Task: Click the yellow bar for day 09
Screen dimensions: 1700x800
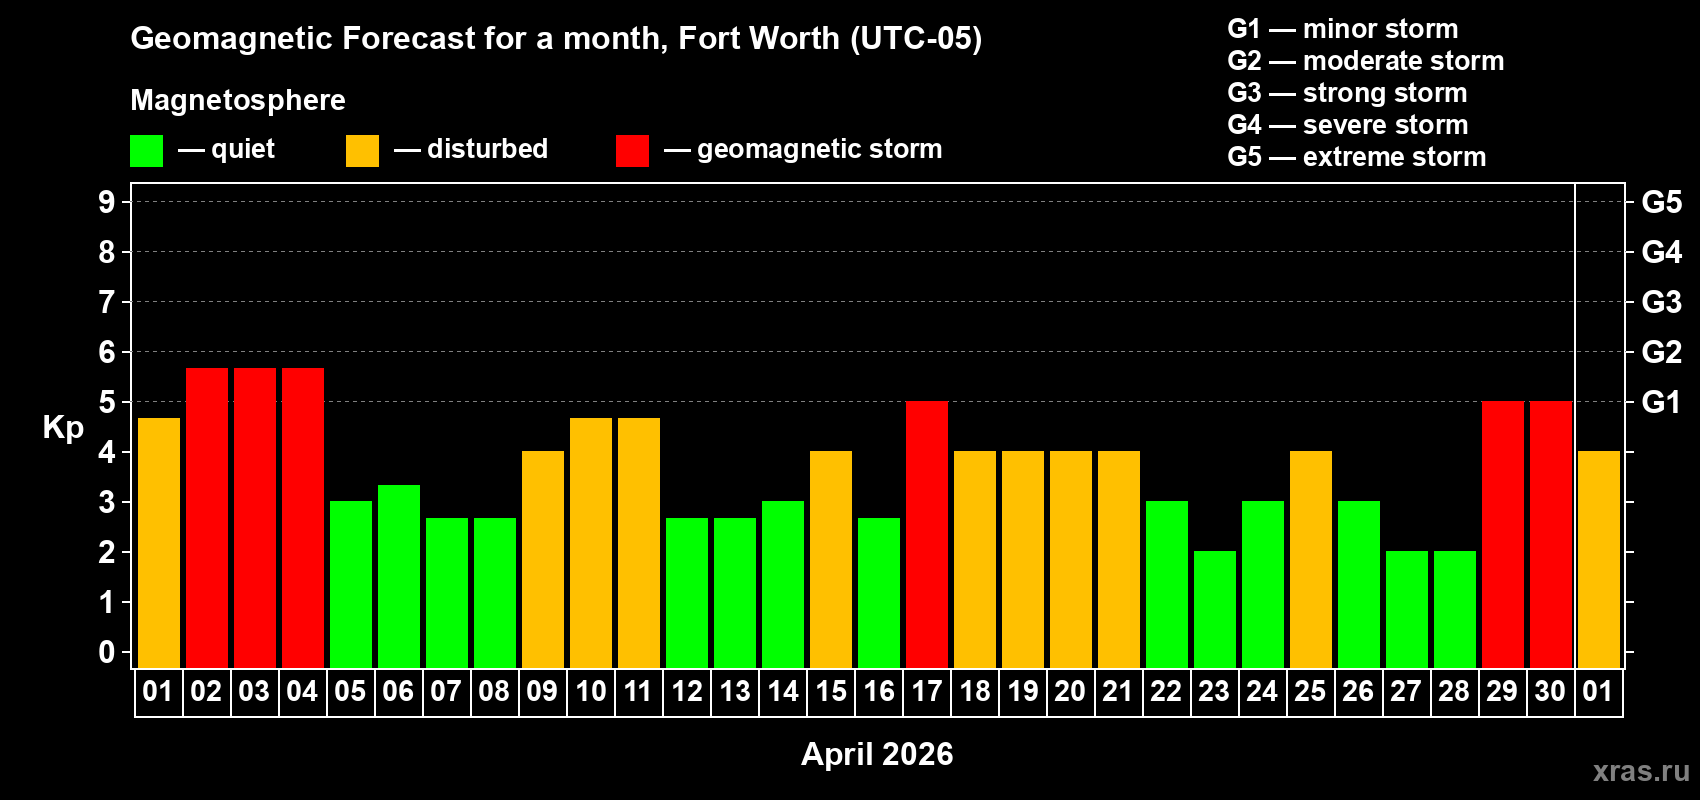Action: [x=543, y=560]
